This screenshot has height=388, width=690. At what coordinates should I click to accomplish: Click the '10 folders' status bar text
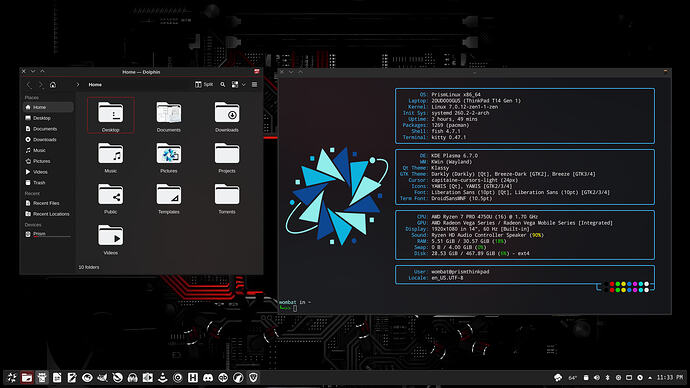pos(88,267)
